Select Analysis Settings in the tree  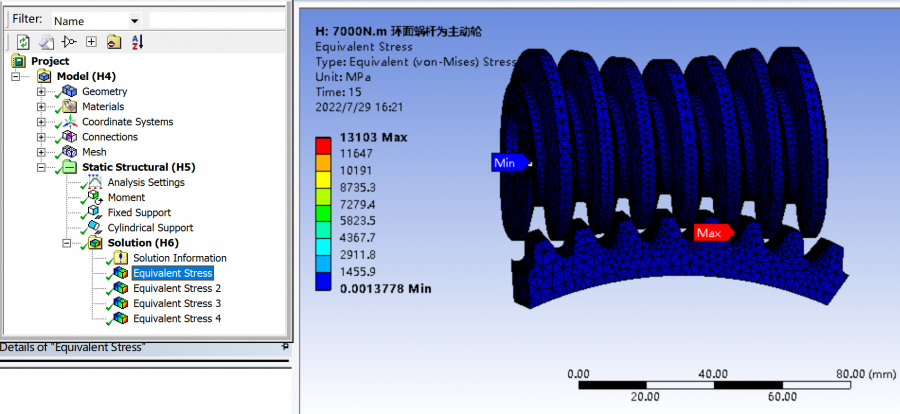tap(145, 182)
